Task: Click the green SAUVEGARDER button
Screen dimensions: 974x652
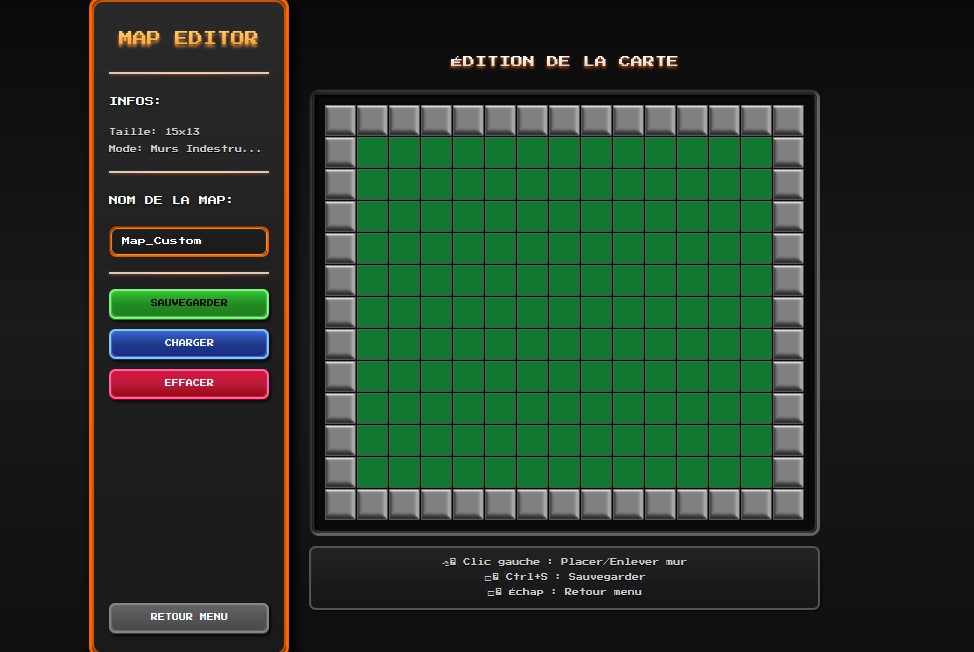Action: tap(189, 303)
